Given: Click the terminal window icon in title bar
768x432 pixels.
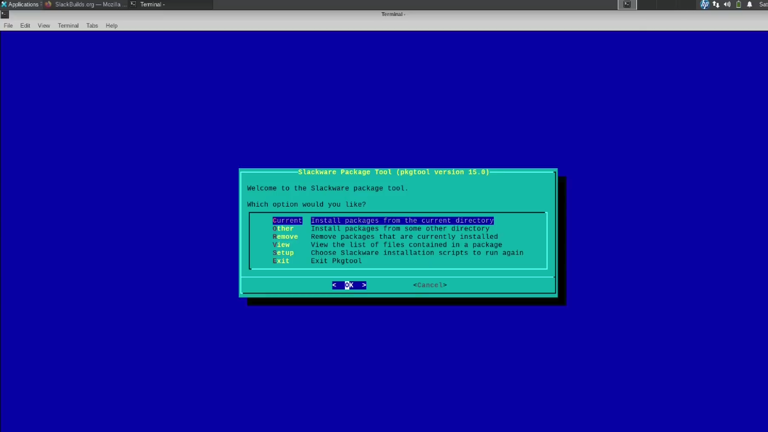Looking at the screenshot, I should [x=5, y=14].
